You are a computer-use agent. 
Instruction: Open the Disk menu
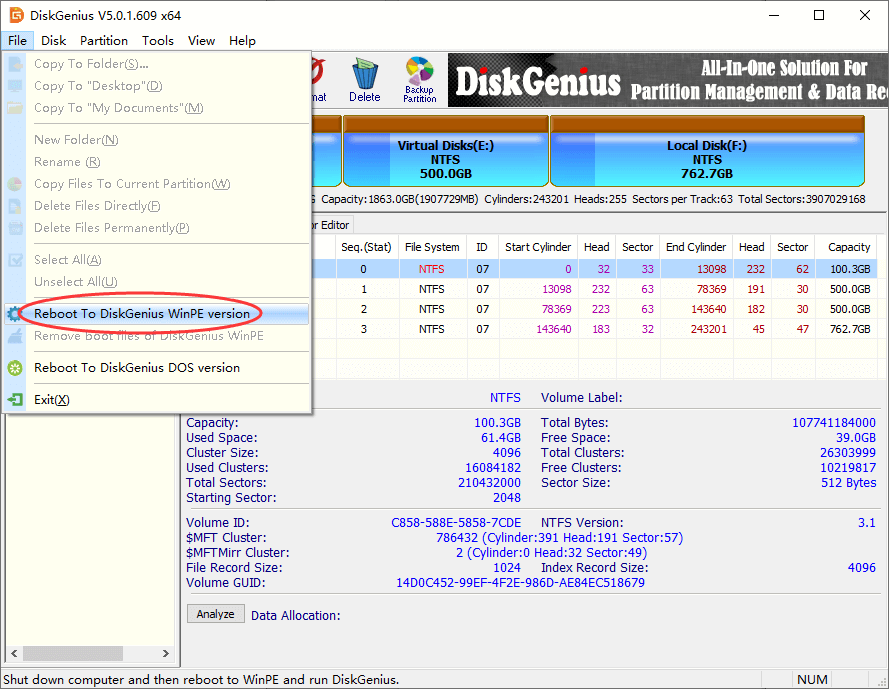[x=54, y=41]
